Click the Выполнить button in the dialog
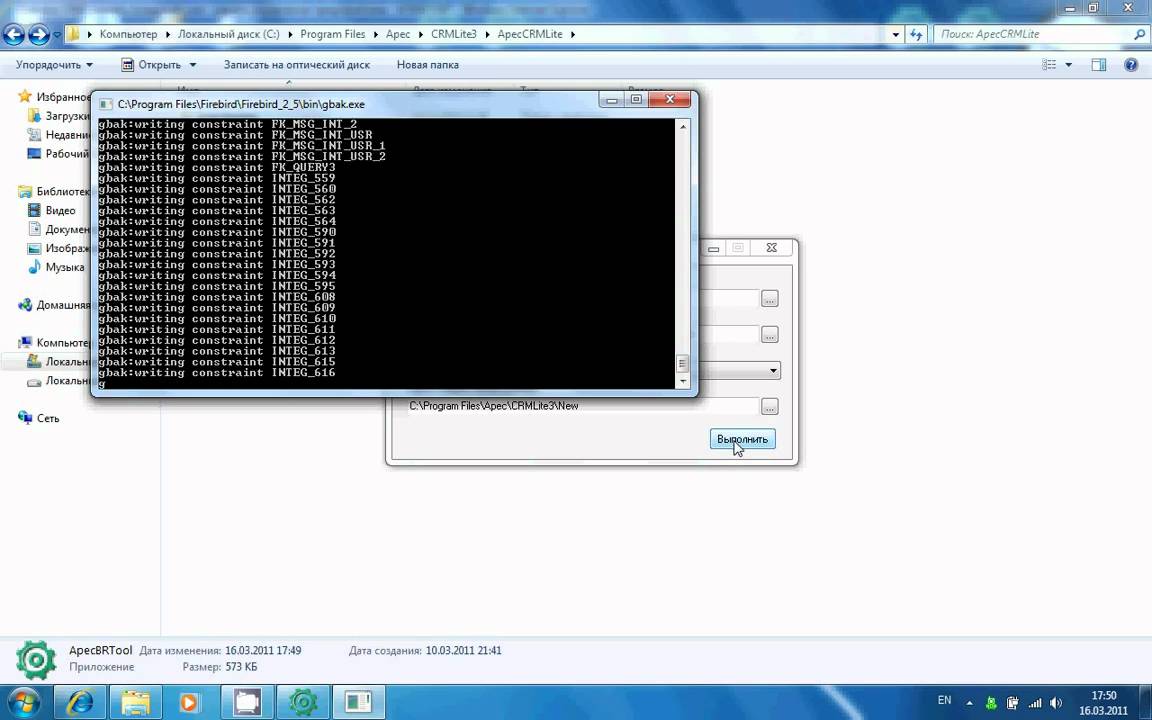Screen dimensions: 1152x720 click(742, 439)
